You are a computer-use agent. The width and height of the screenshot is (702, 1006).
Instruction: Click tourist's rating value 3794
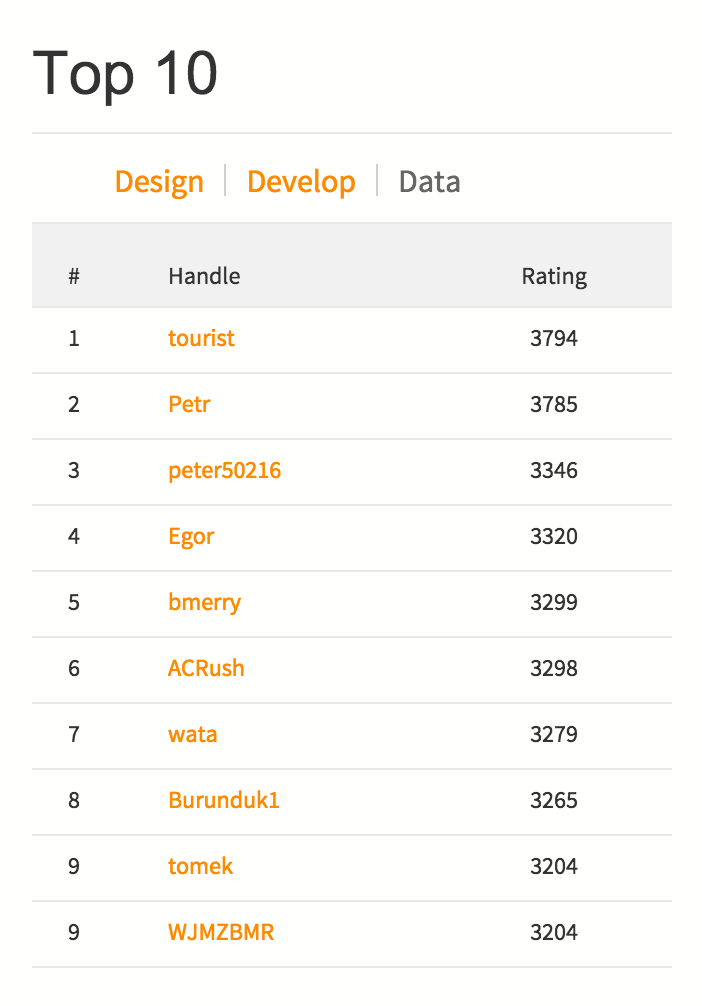554,338
